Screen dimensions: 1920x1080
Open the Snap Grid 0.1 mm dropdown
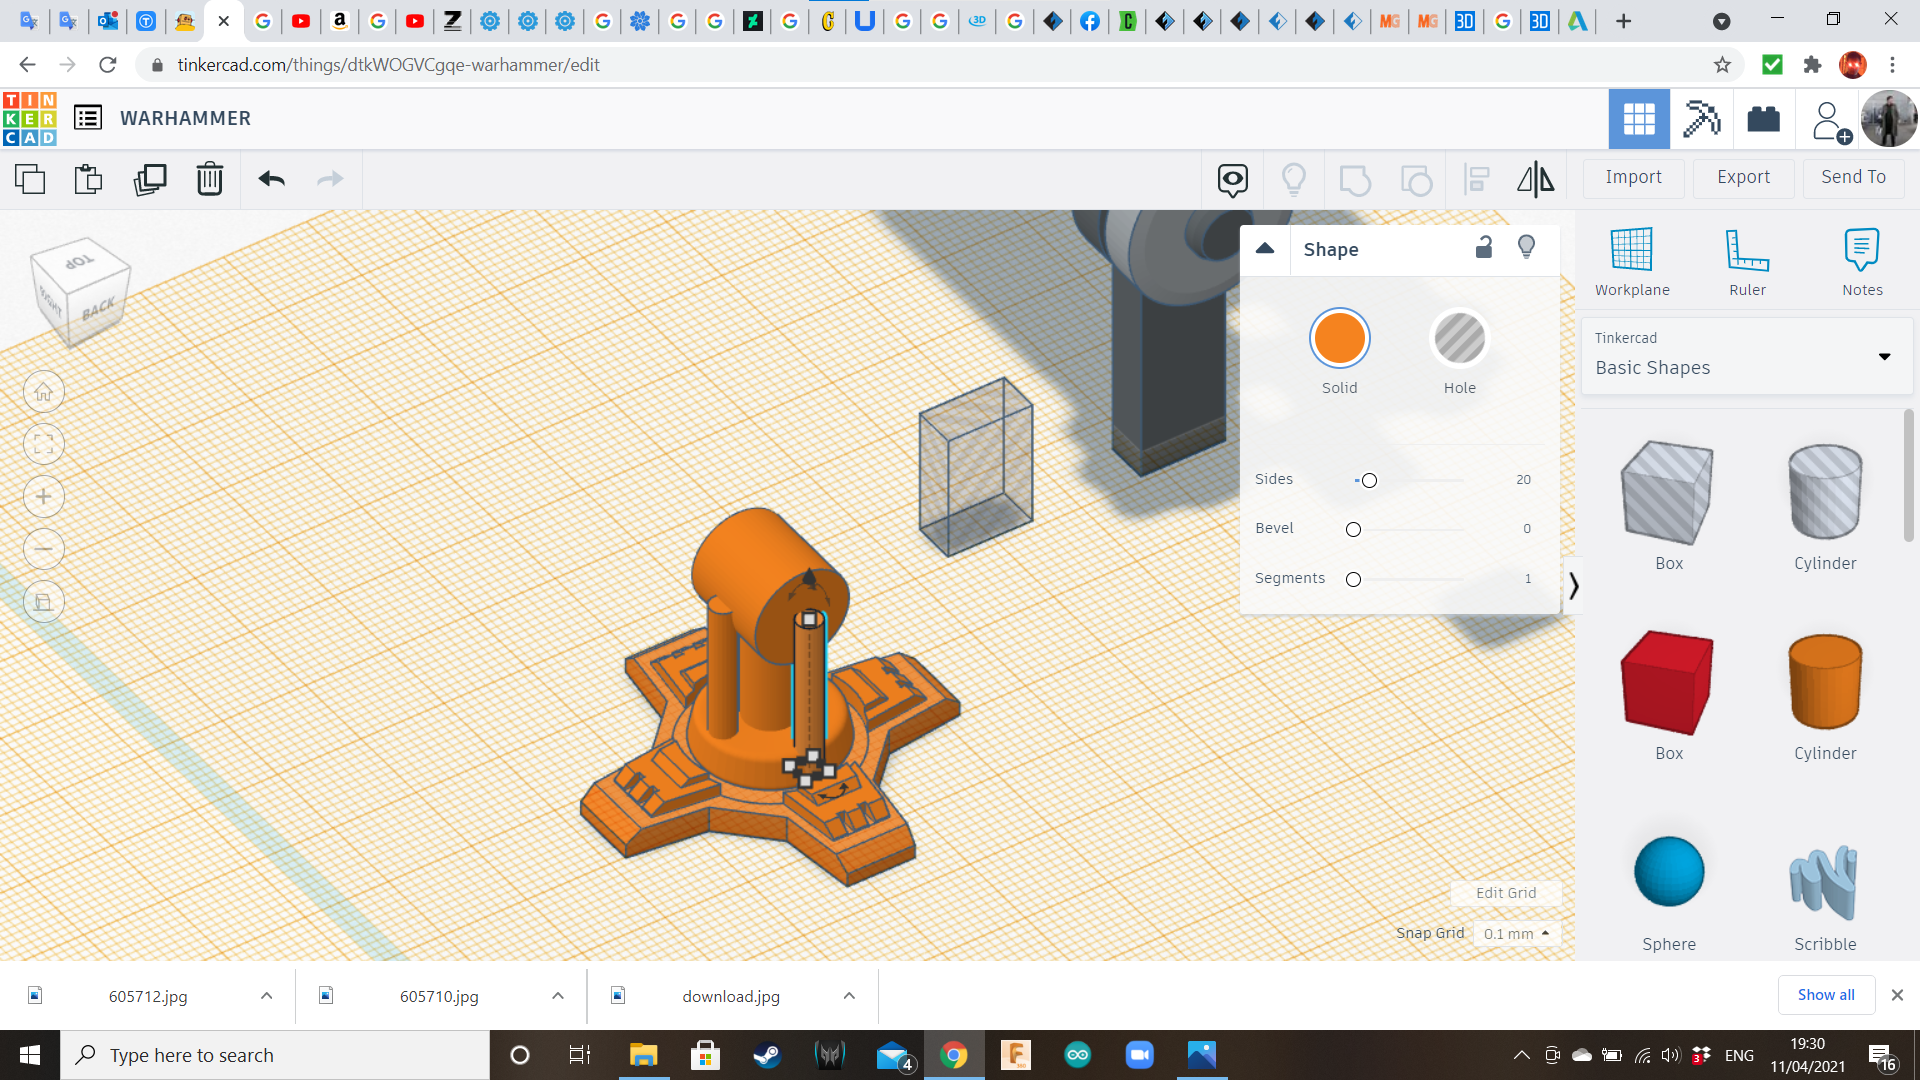tap(1516, 933)
